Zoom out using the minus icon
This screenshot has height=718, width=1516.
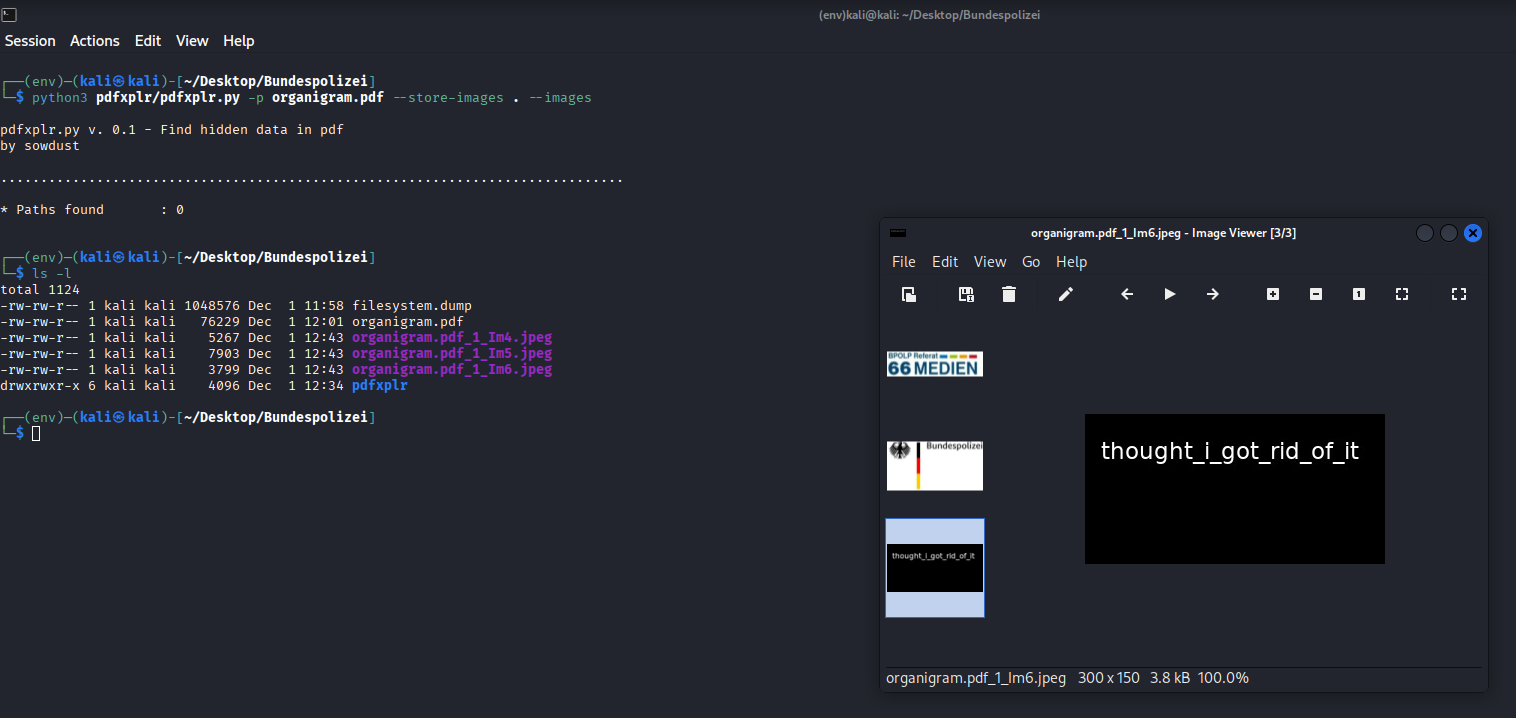click(x=1316, y=294)
